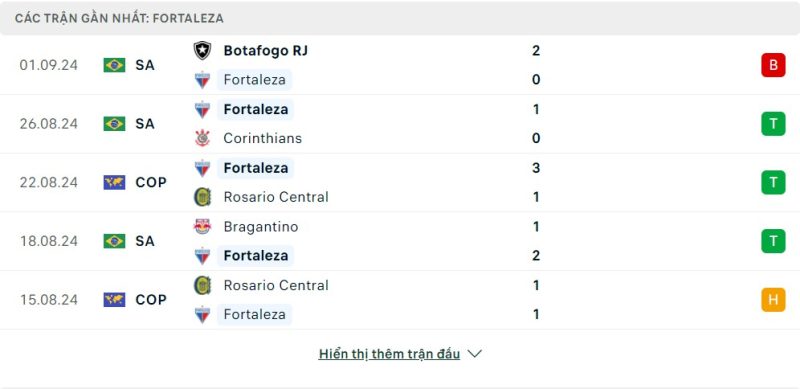Screen dimensions: 800x389
Task: Open the Hiển thị thêm trận đấu link
Action: 389,354
